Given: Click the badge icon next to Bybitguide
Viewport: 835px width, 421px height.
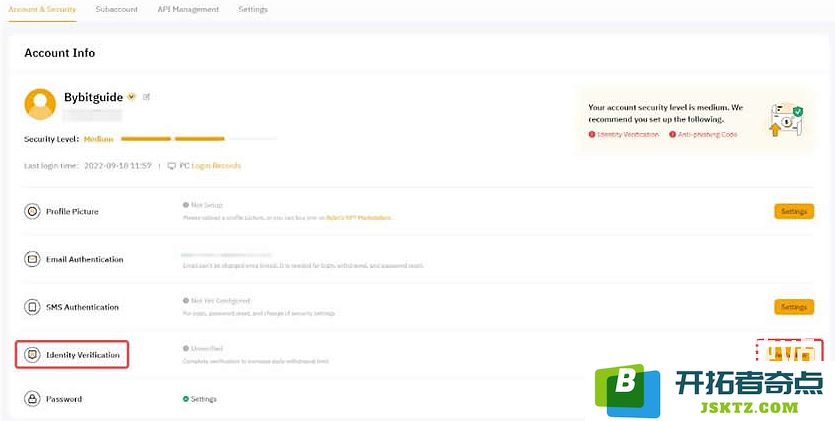Looking at the screenshot, I should (132, 97).
